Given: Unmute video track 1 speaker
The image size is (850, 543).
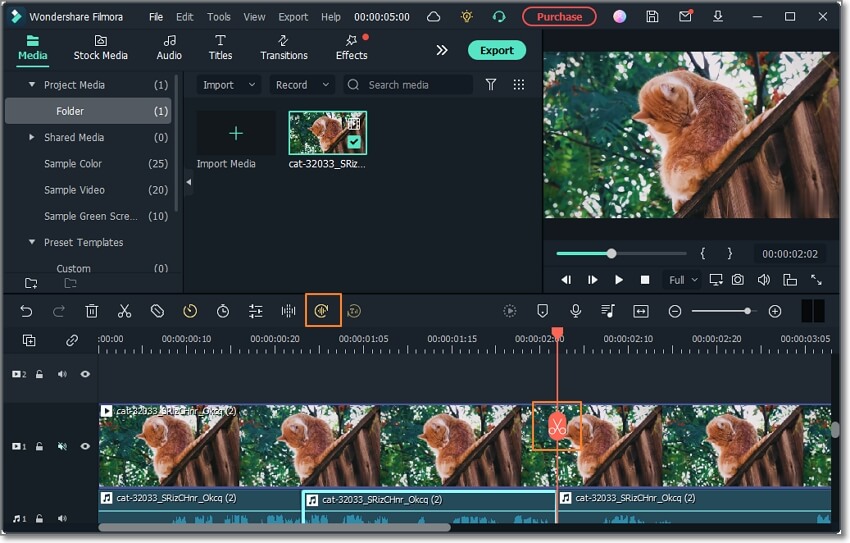Looking at the screenshot, I should pos(62,446).
